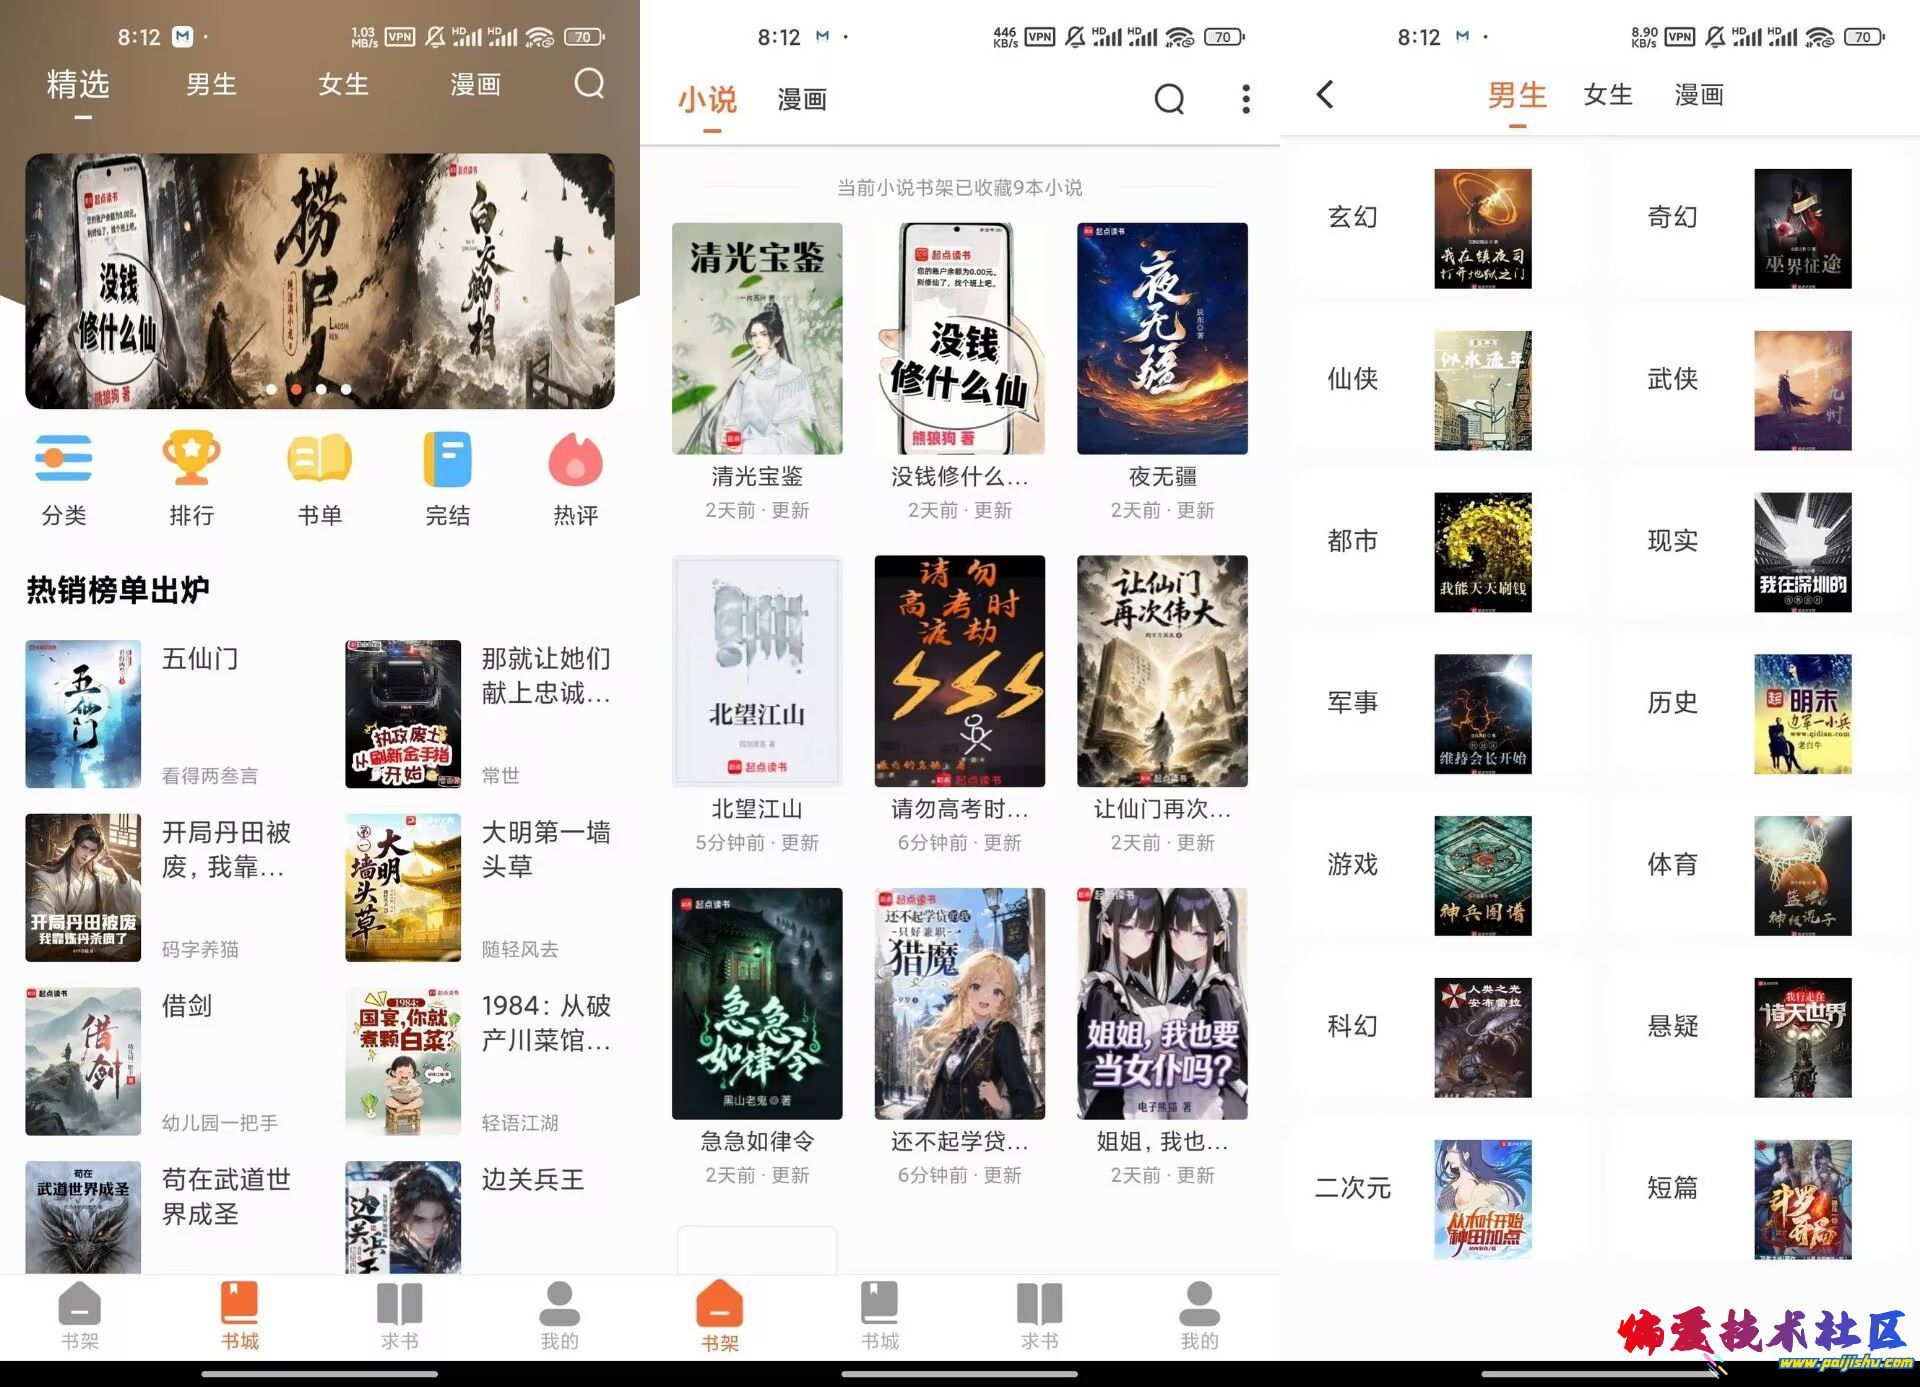The height and width of the screenshot is (1387, 1920).
Task: Open the 仙侠 category
Action: pos(1440,391)
